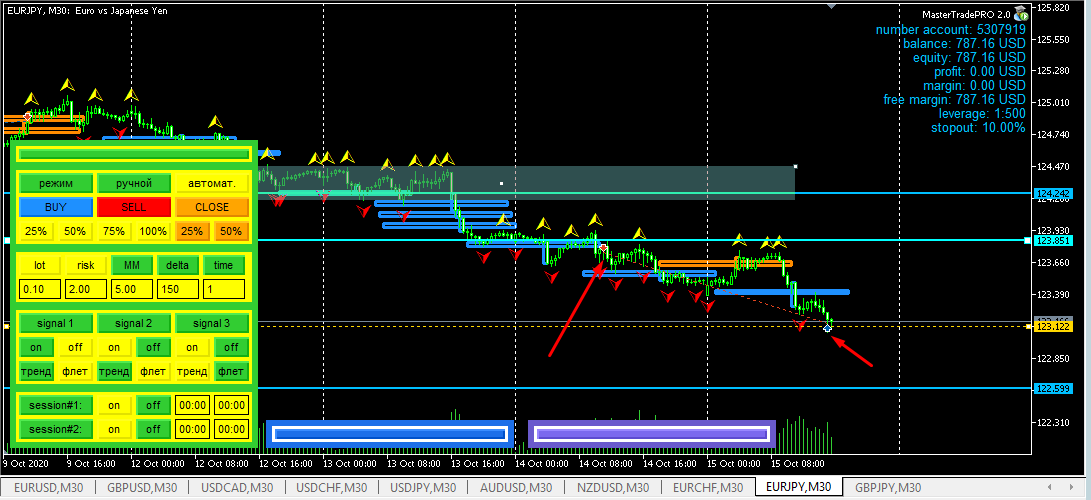Switch to the GBPJPY,M30 chart tab
The image size is (1091, 500).
click(888, 487)
